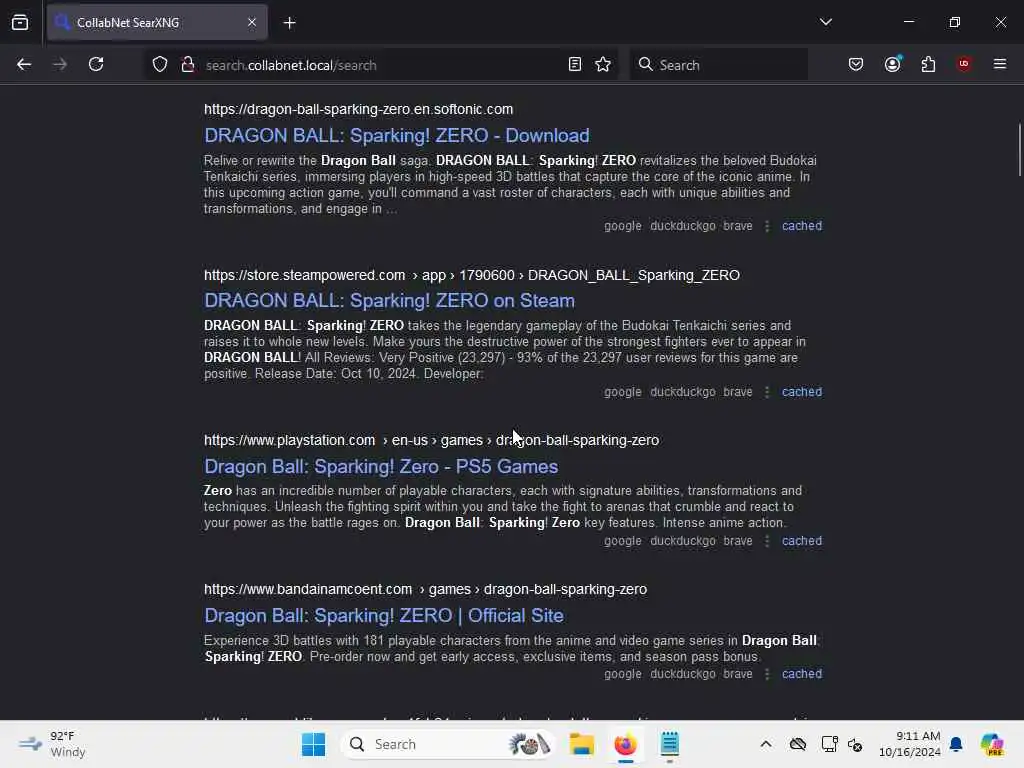1024x768 pixels.
Task: Open Dragon Ball: Sparking! Zero - PS5 Games
Action: tap(381, 466)
